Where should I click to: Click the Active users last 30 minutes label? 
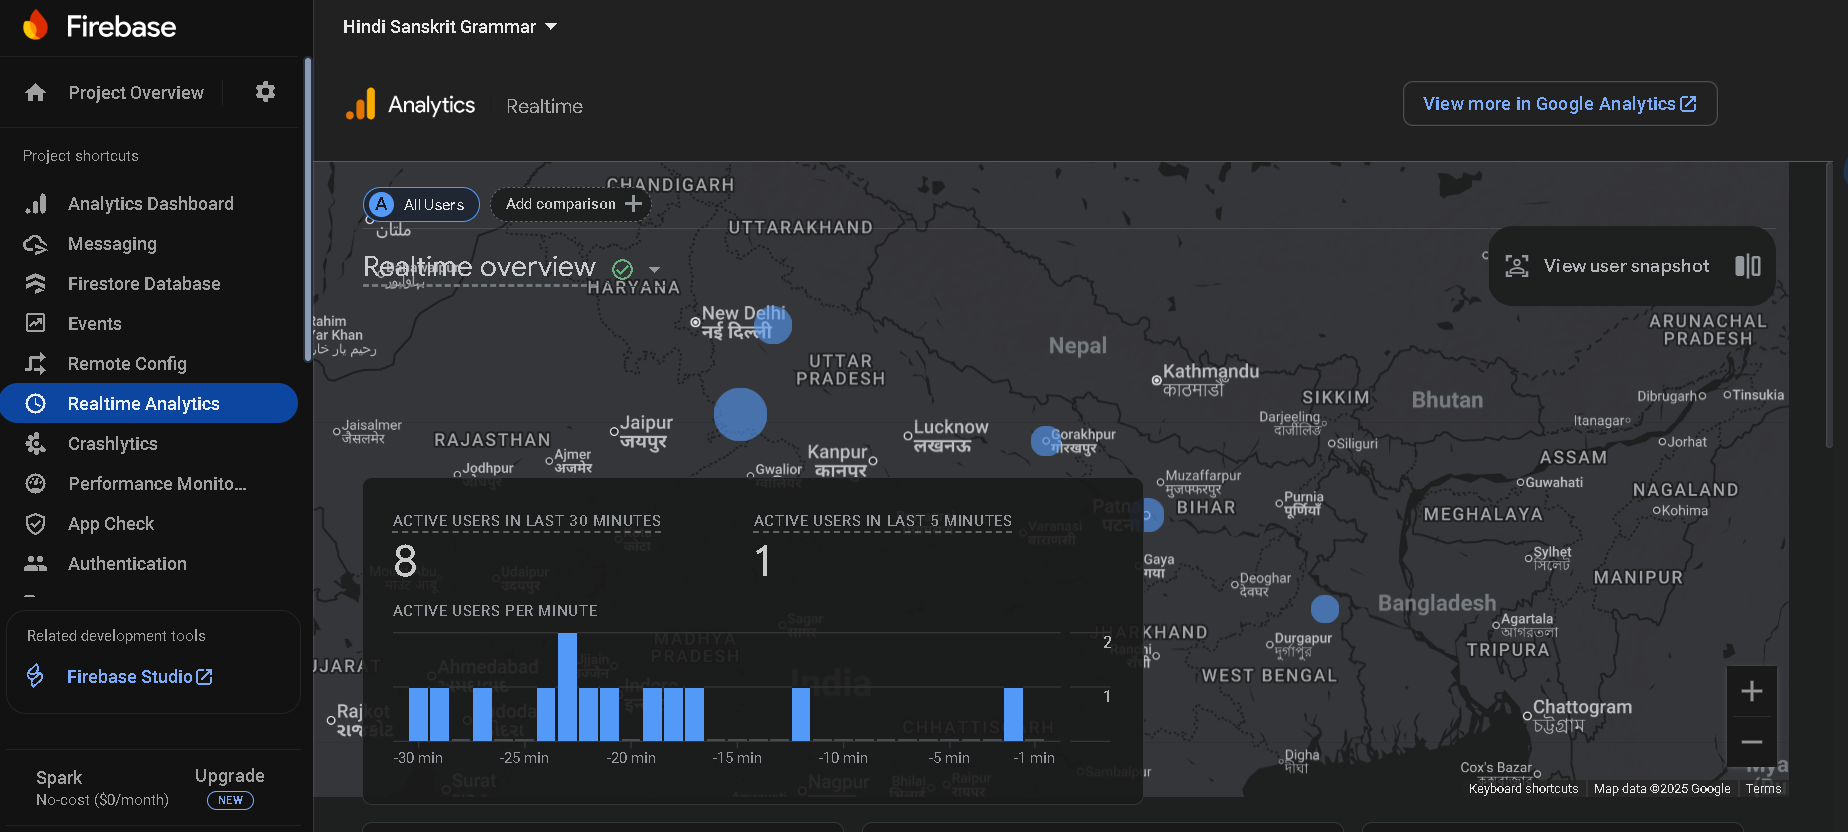527,521
